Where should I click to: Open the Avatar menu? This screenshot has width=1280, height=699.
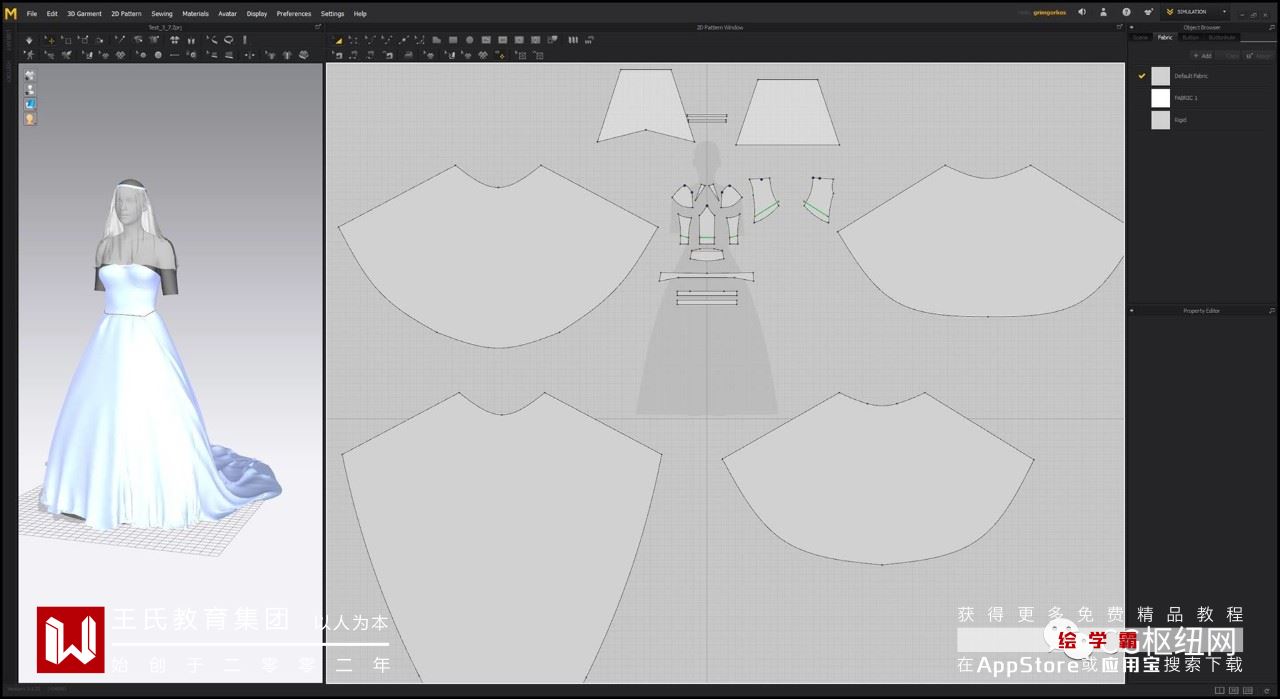[x=228, y=14]
